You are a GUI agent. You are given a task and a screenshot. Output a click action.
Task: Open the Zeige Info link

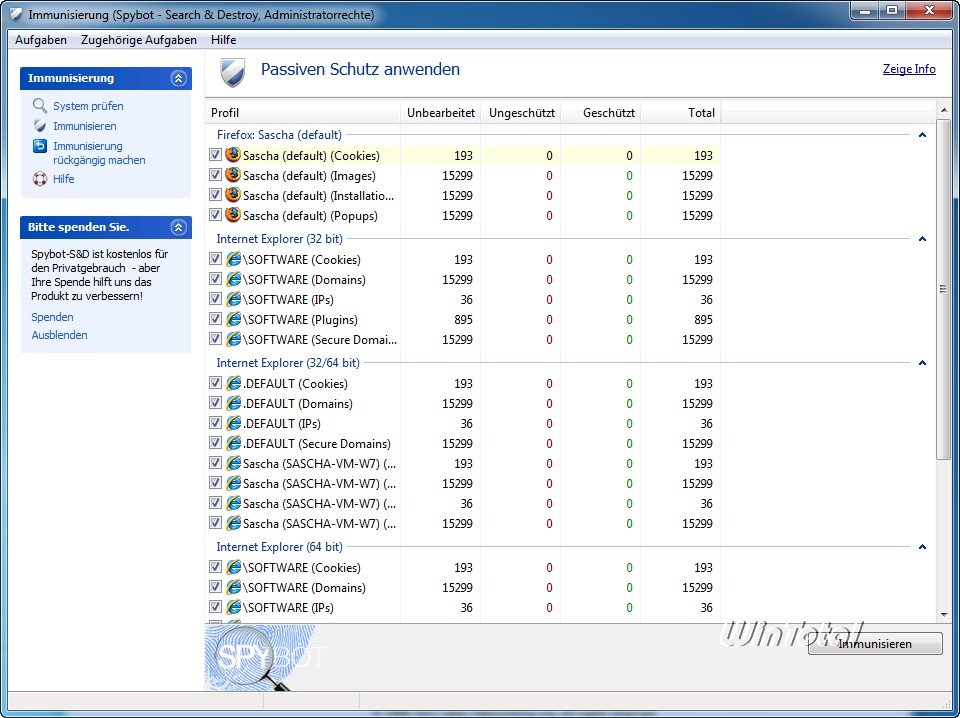(x=909, y=69)
